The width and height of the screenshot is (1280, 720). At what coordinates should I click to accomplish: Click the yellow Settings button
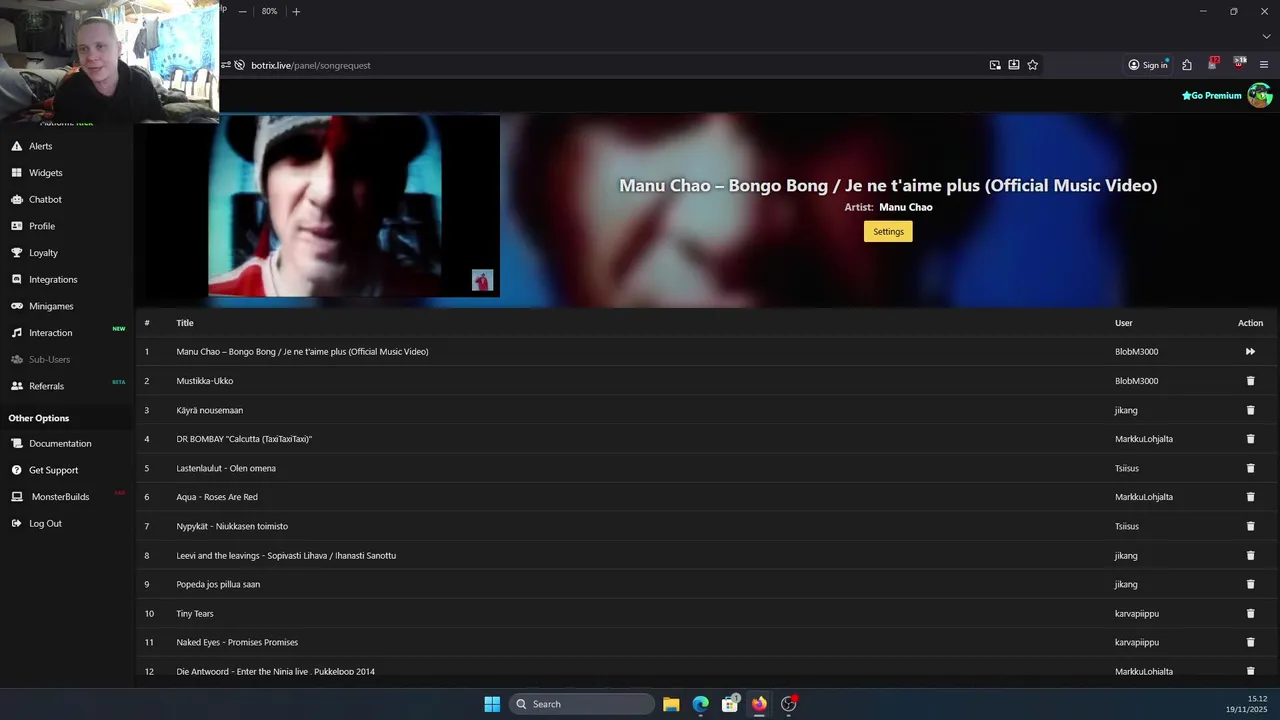(888, 231)
